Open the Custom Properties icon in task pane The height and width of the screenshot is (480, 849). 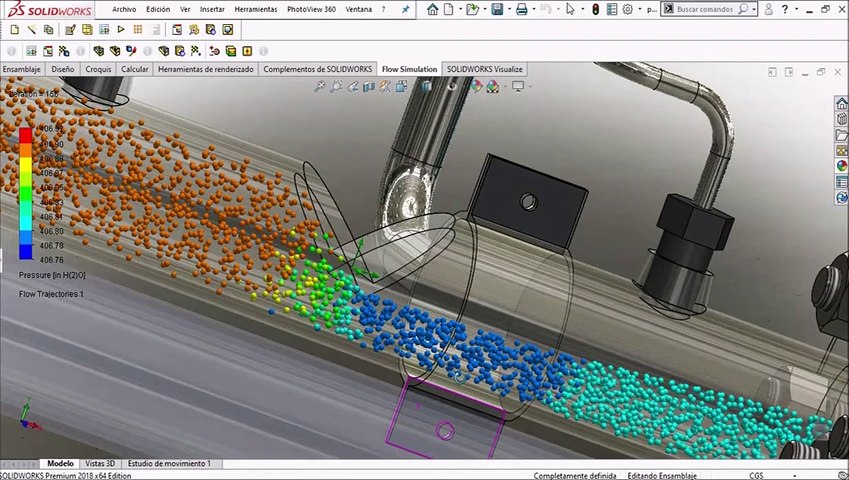[841, 181]
